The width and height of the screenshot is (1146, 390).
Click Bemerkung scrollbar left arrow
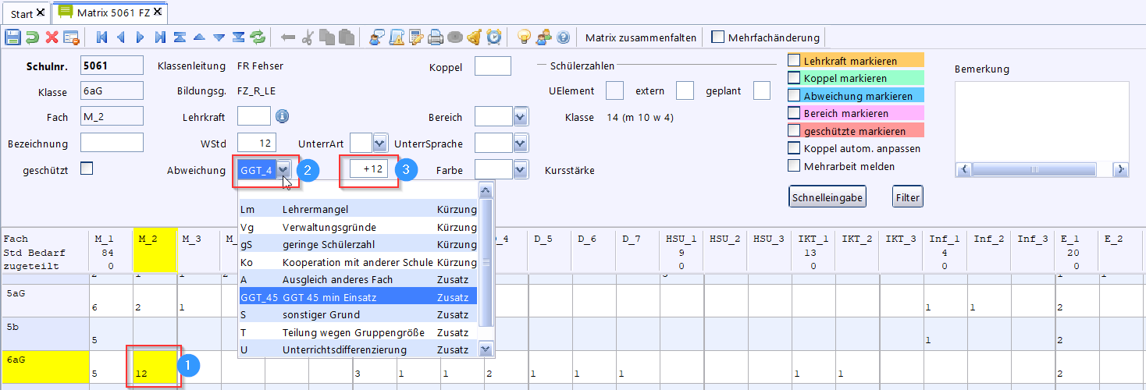coord(963,169)
